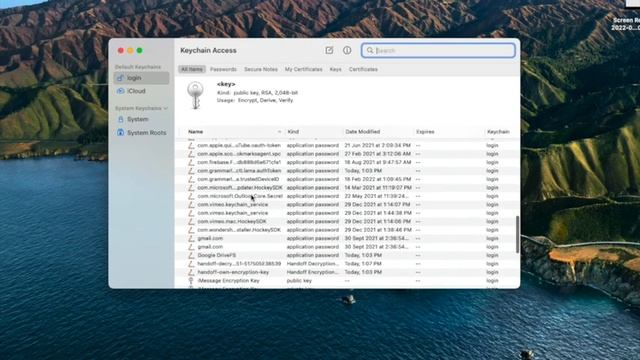Click the large key image in the preview pane

click(195, 95)
